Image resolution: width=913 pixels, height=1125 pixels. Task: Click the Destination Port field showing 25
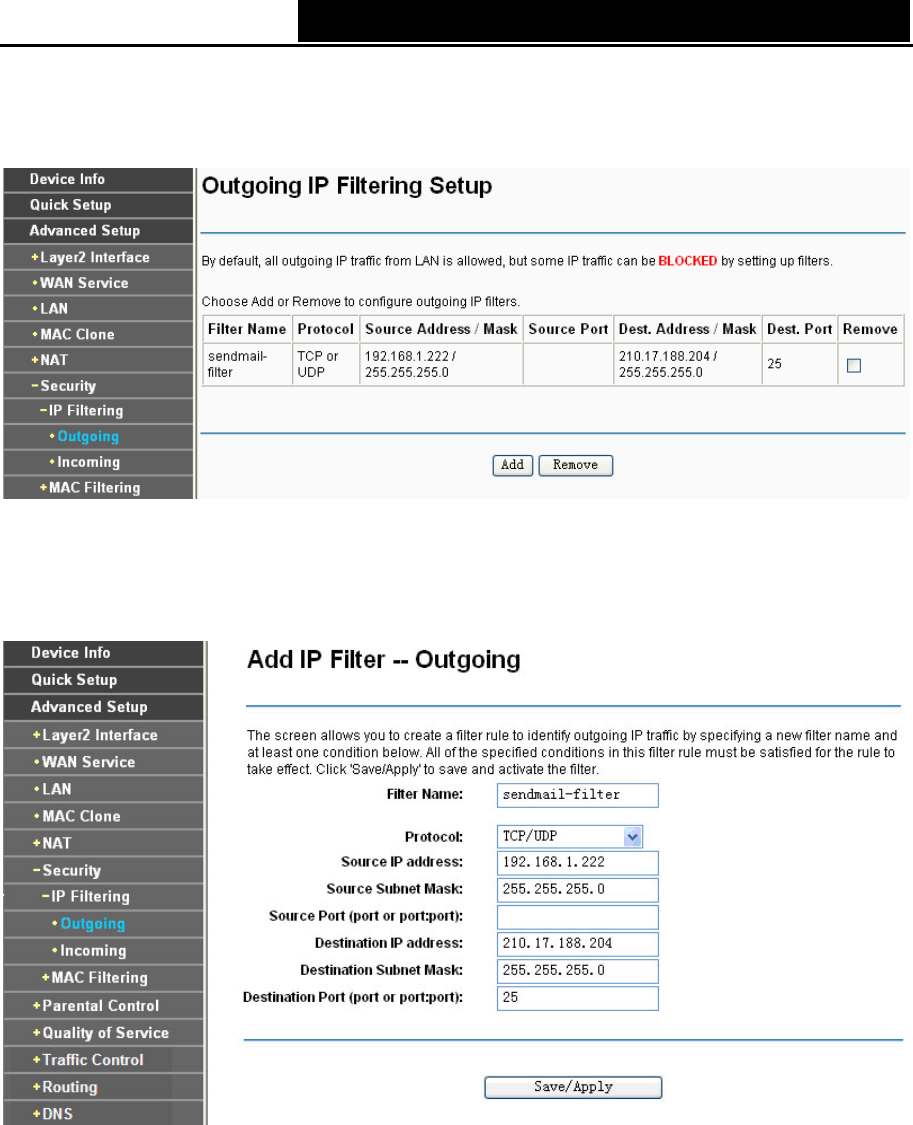577,998
